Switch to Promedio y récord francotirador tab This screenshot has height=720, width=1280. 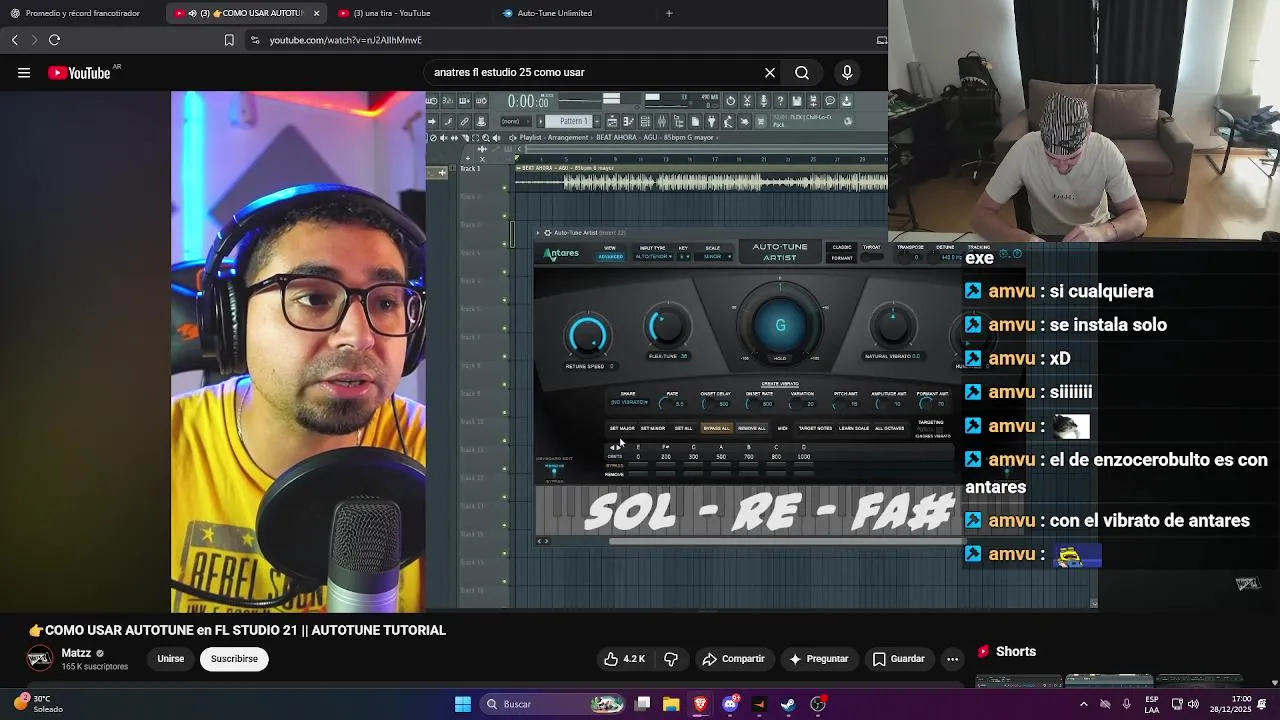tap(82, 13)
